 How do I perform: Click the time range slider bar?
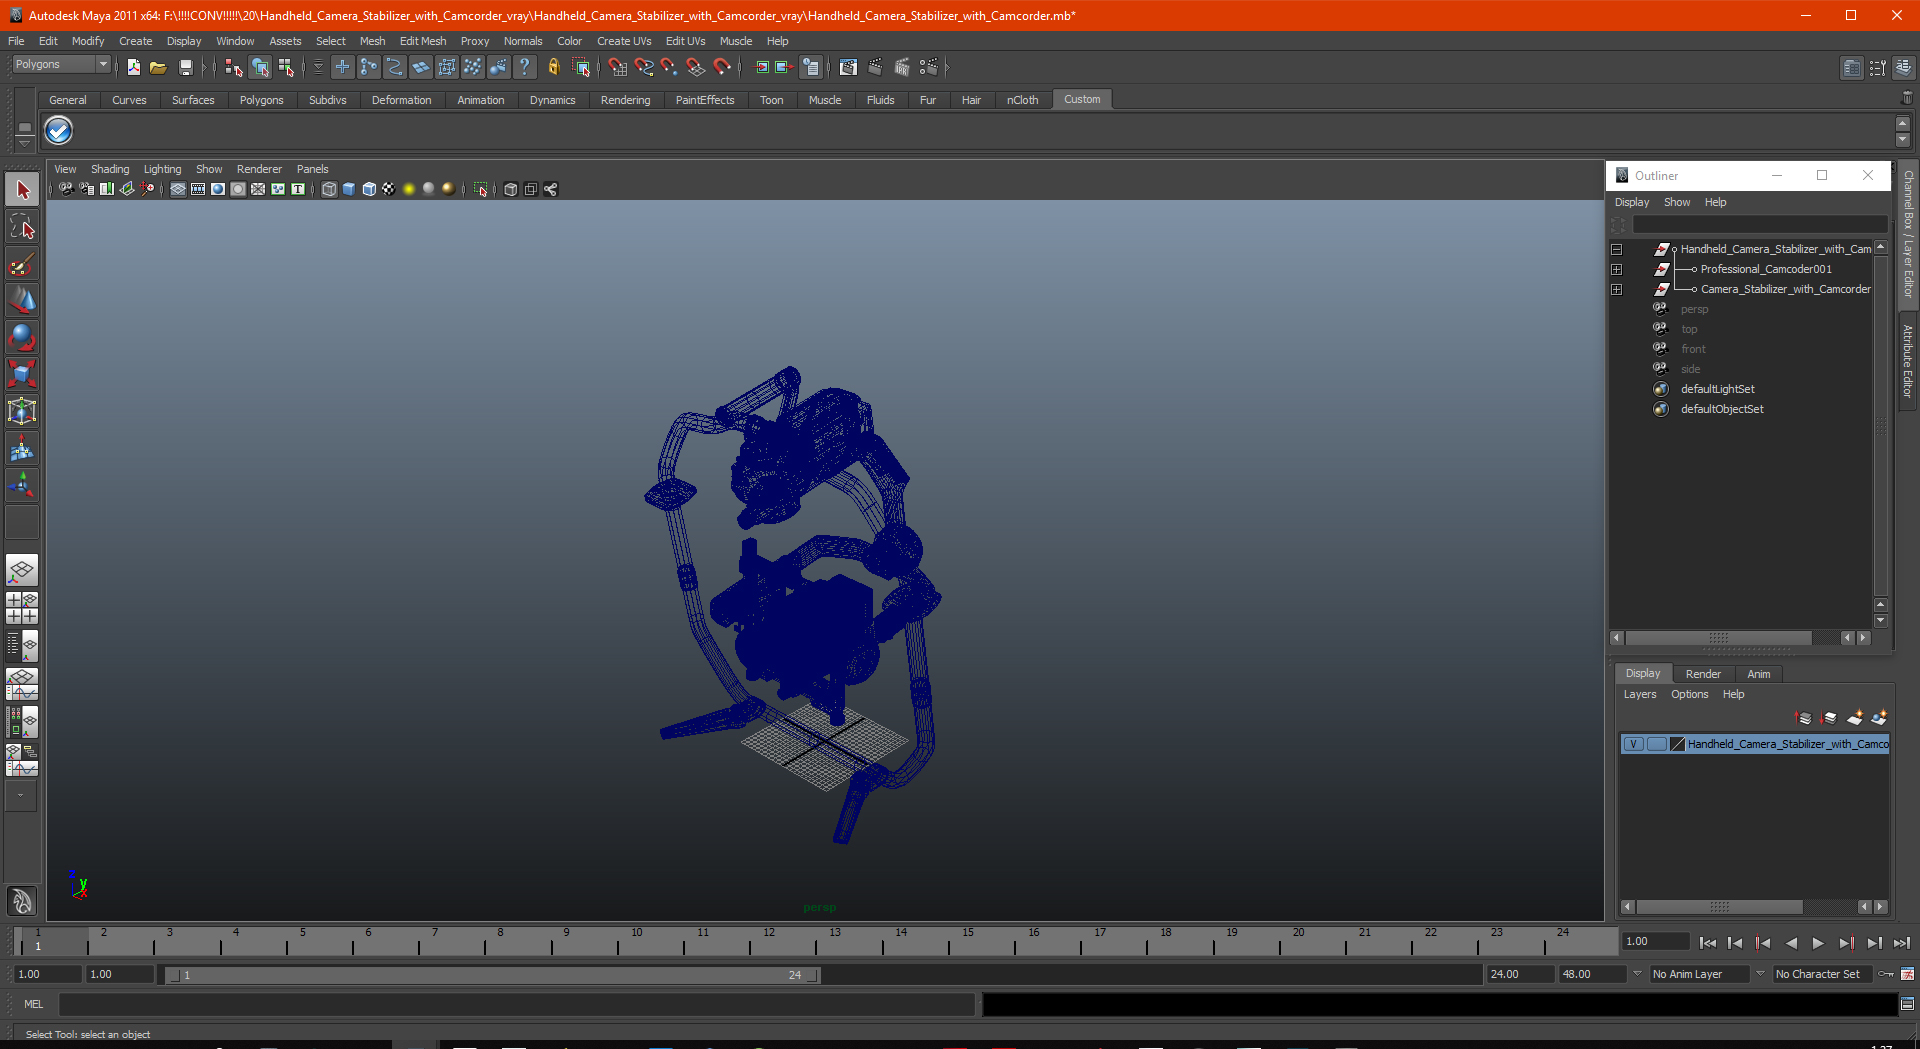pyautogui.click(x=492, y=975)
